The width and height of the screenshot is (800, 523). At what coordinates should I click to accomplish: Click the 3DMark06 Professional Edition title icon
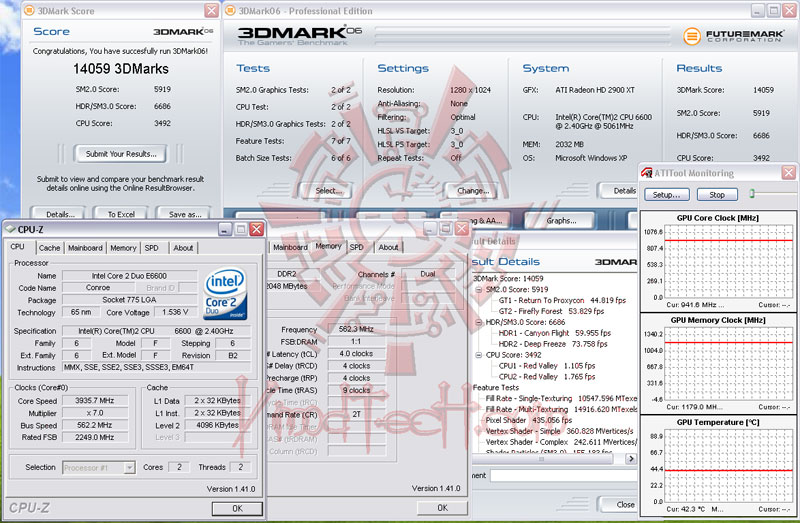click(230, 10)
